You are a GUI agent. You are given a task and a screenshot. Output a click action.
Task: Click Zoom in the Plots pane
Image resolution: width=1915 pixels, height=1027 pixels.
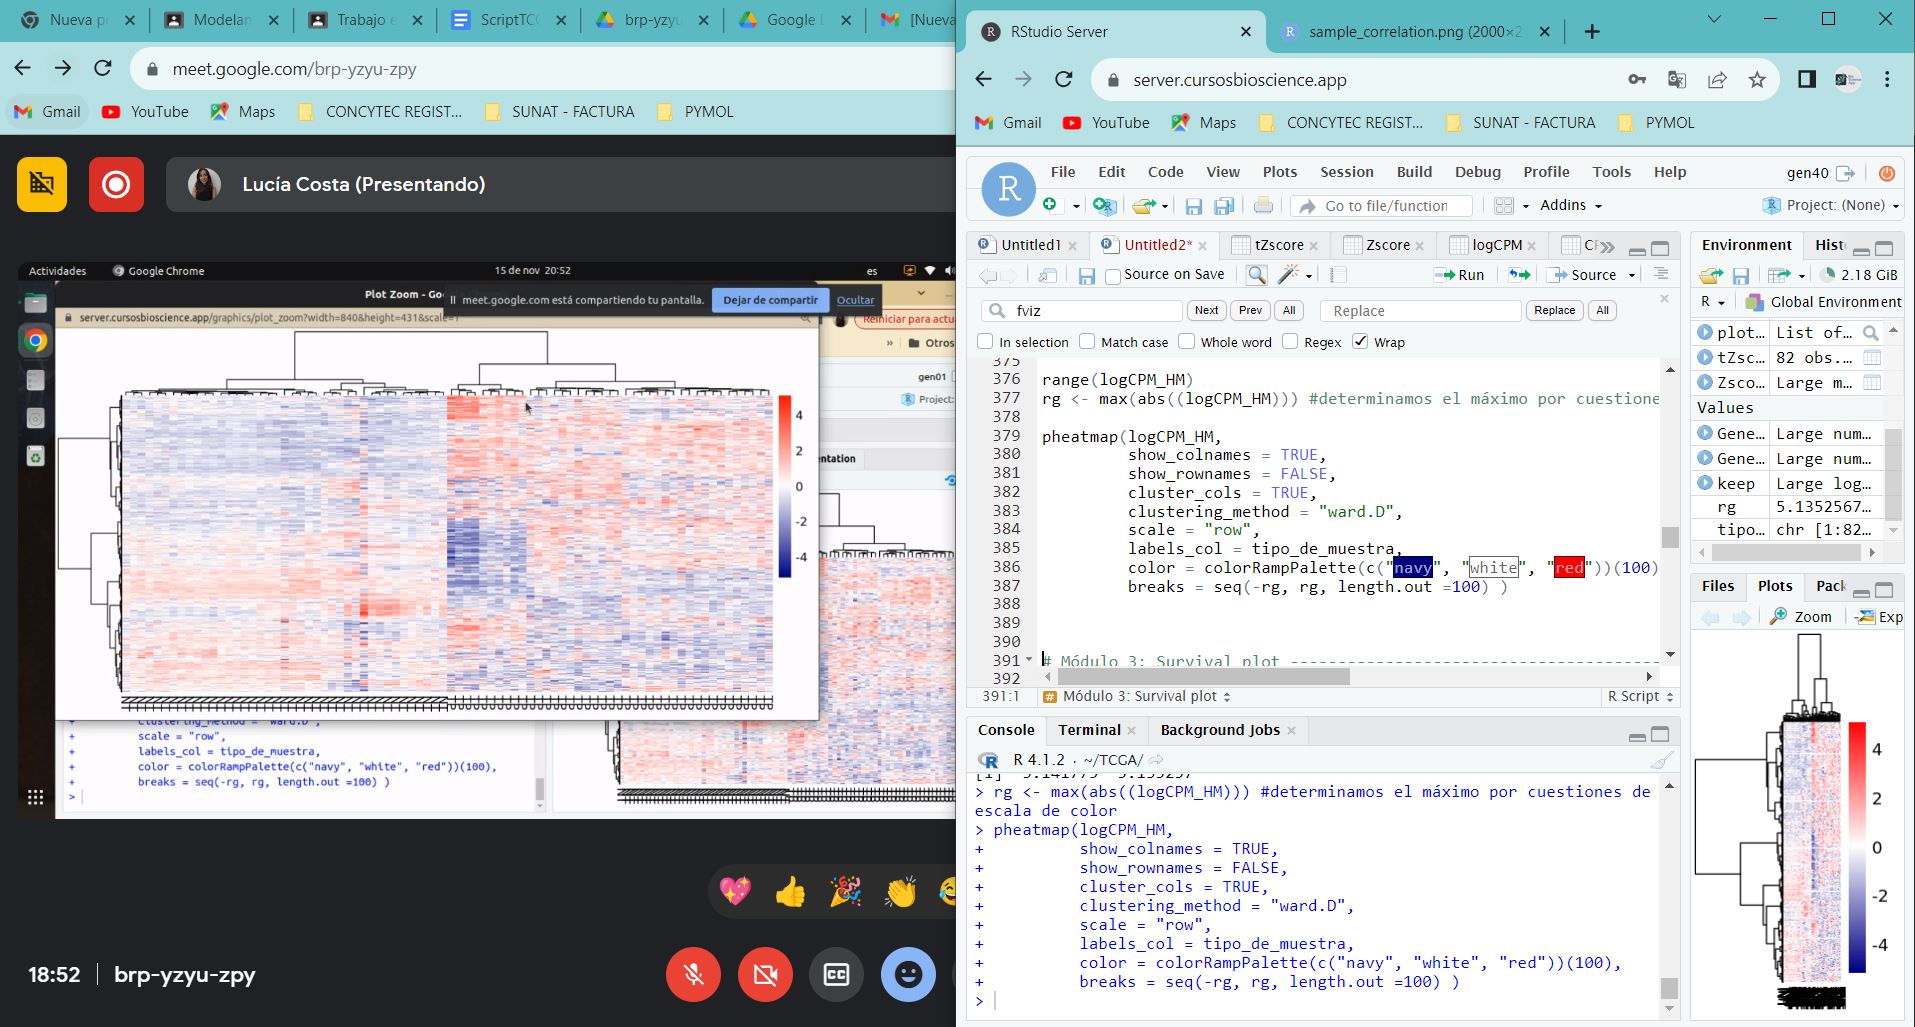[1802, 617]
